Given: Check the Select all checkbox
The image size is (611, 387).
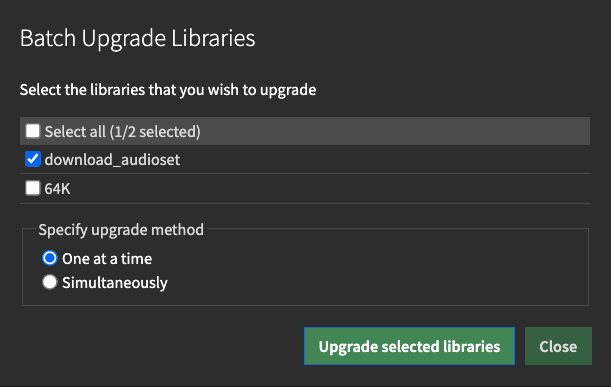Looking at the screenshot, I should coord(33,131).
